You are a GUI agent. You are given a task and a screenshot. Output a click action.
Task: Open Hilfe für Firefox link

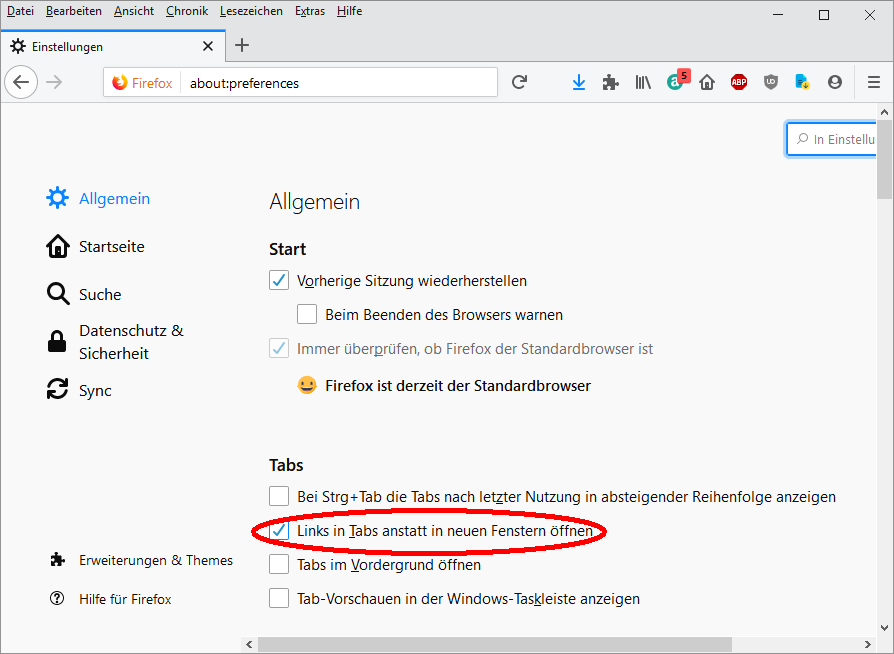point(111,599)
